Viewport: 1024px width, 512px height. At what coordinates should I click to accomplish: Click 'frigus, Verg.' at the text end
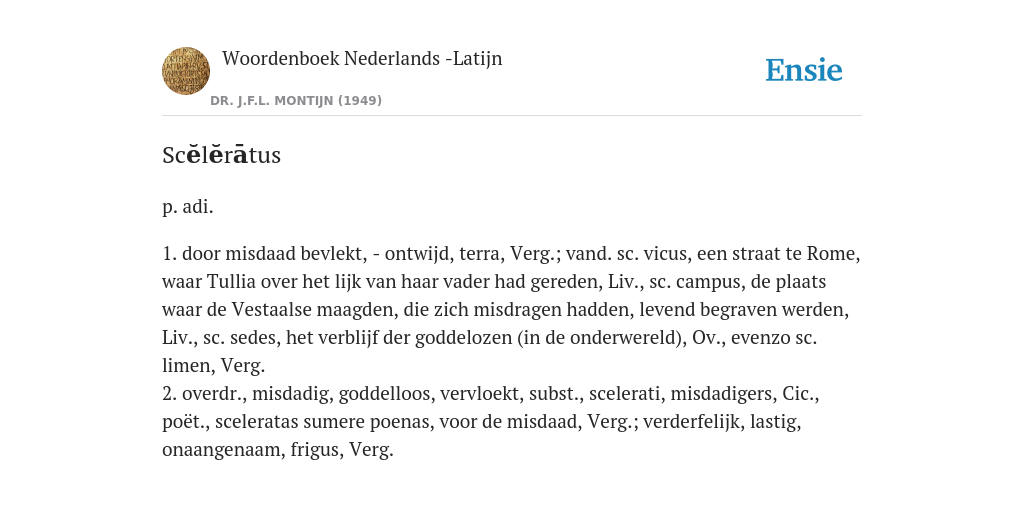point(342,451)
